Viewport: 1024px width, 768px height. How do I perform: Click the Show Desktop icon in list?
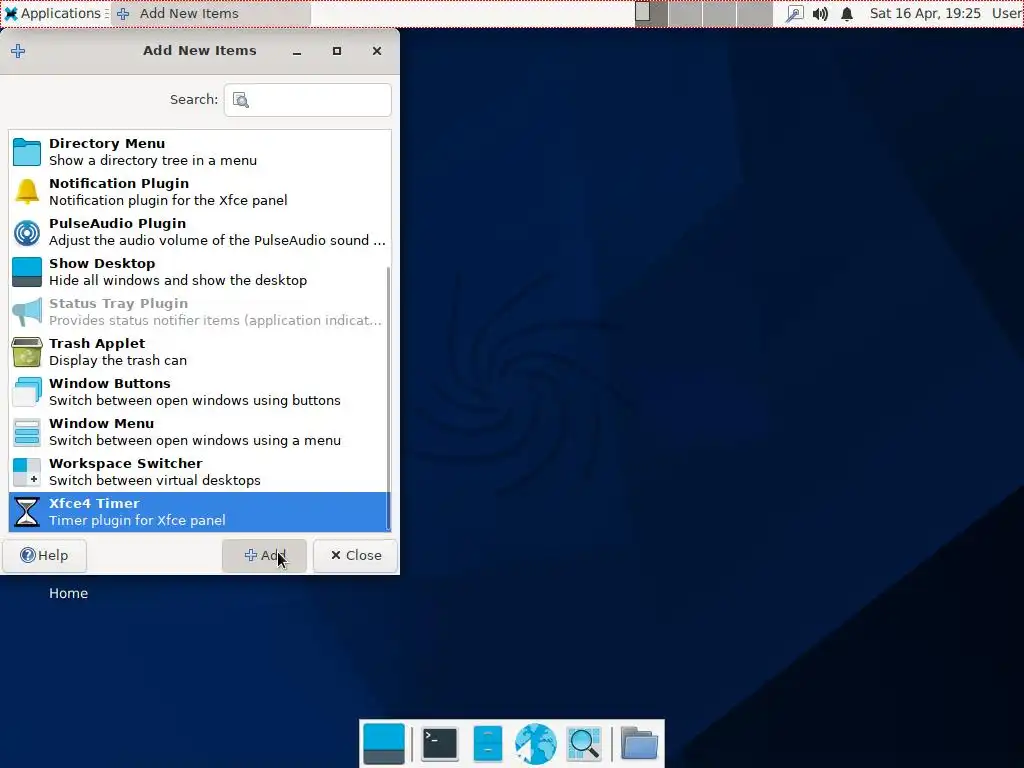coord(27,272)
